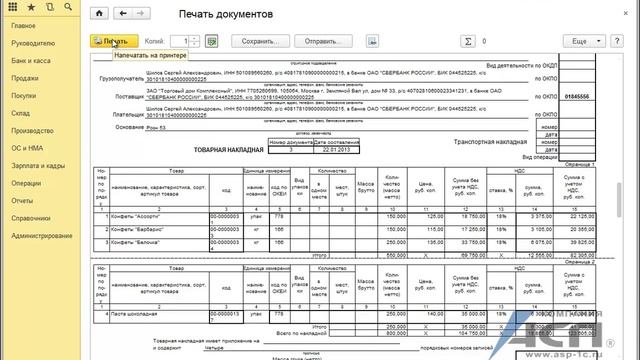The width and height of the screenshot is (640, 360).
Task: Click the Основание label
Action: (129, 127)
